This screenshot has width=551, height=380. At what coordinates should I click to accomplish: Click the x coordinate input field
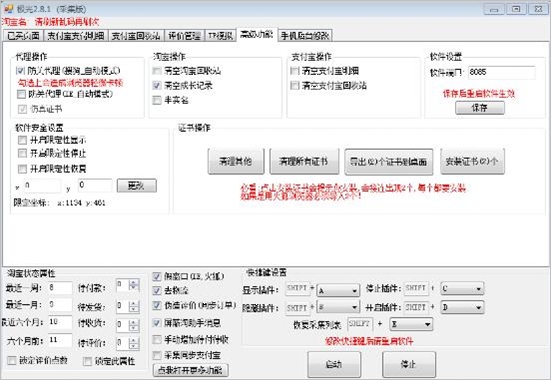coord(42,186)
